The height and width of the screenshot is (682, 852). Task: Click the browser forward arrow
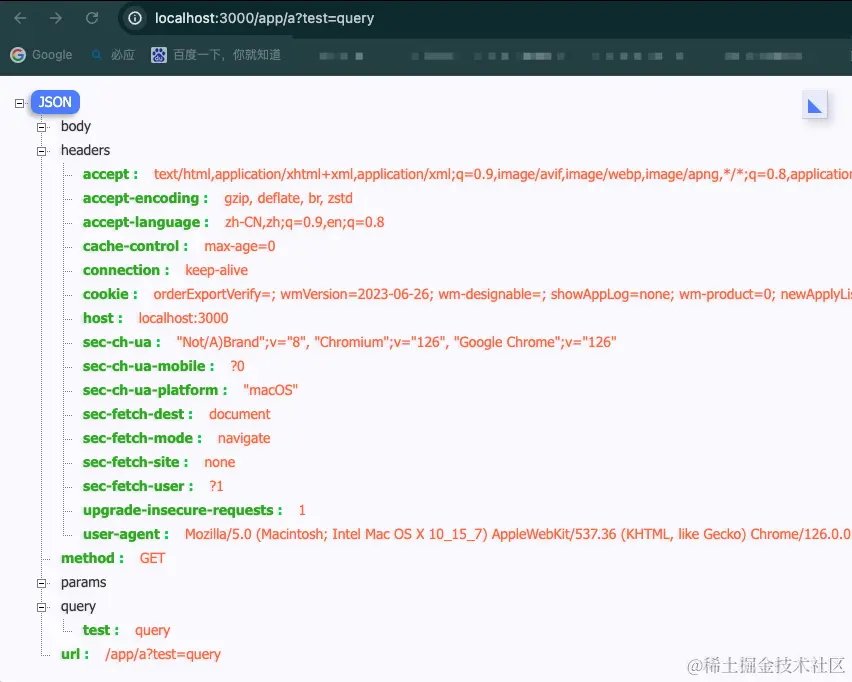point(55,18)
